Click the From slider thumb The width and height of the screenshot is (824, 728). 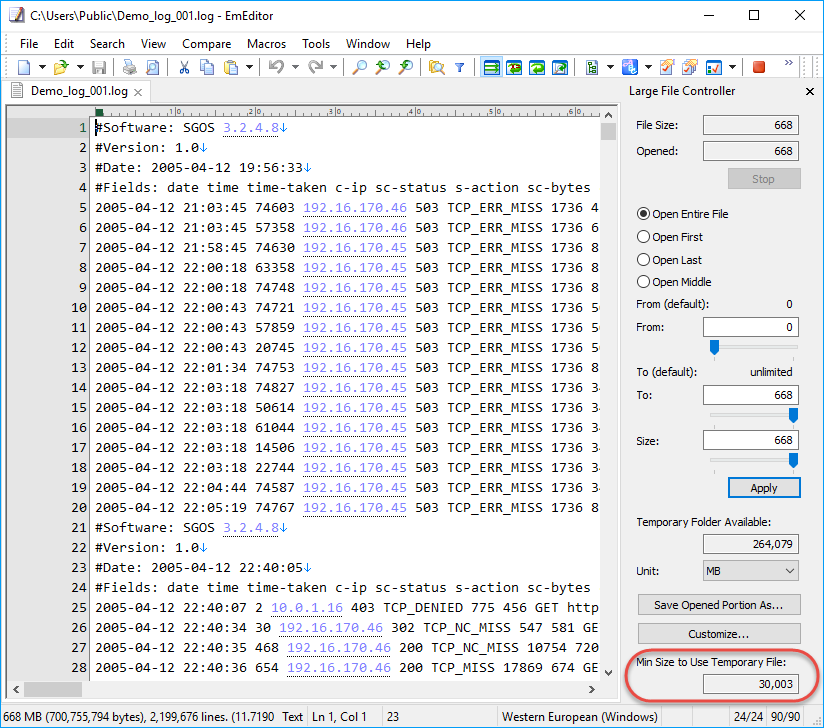(714, 347)
